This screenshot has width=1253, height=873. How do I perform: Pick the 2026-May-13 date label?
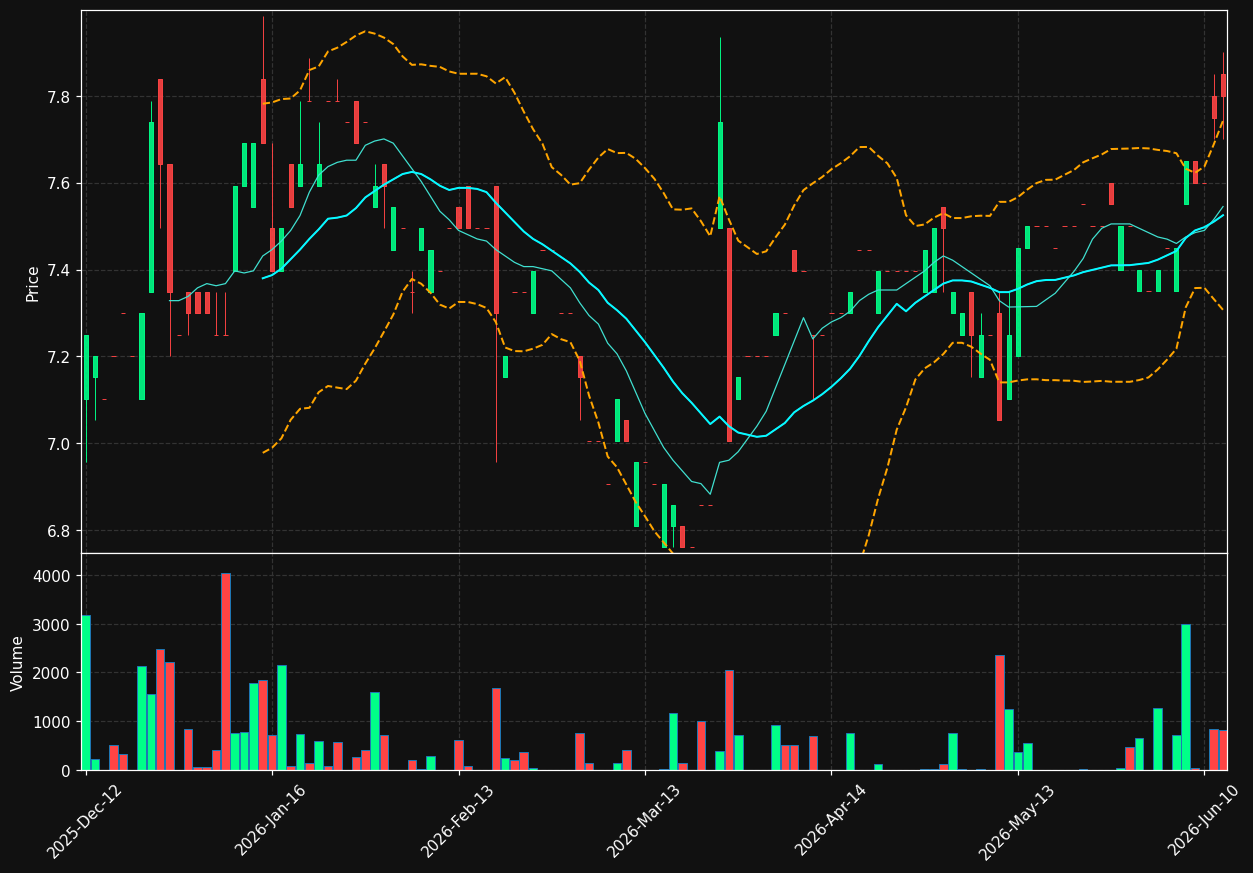(x=1017, y=821)
